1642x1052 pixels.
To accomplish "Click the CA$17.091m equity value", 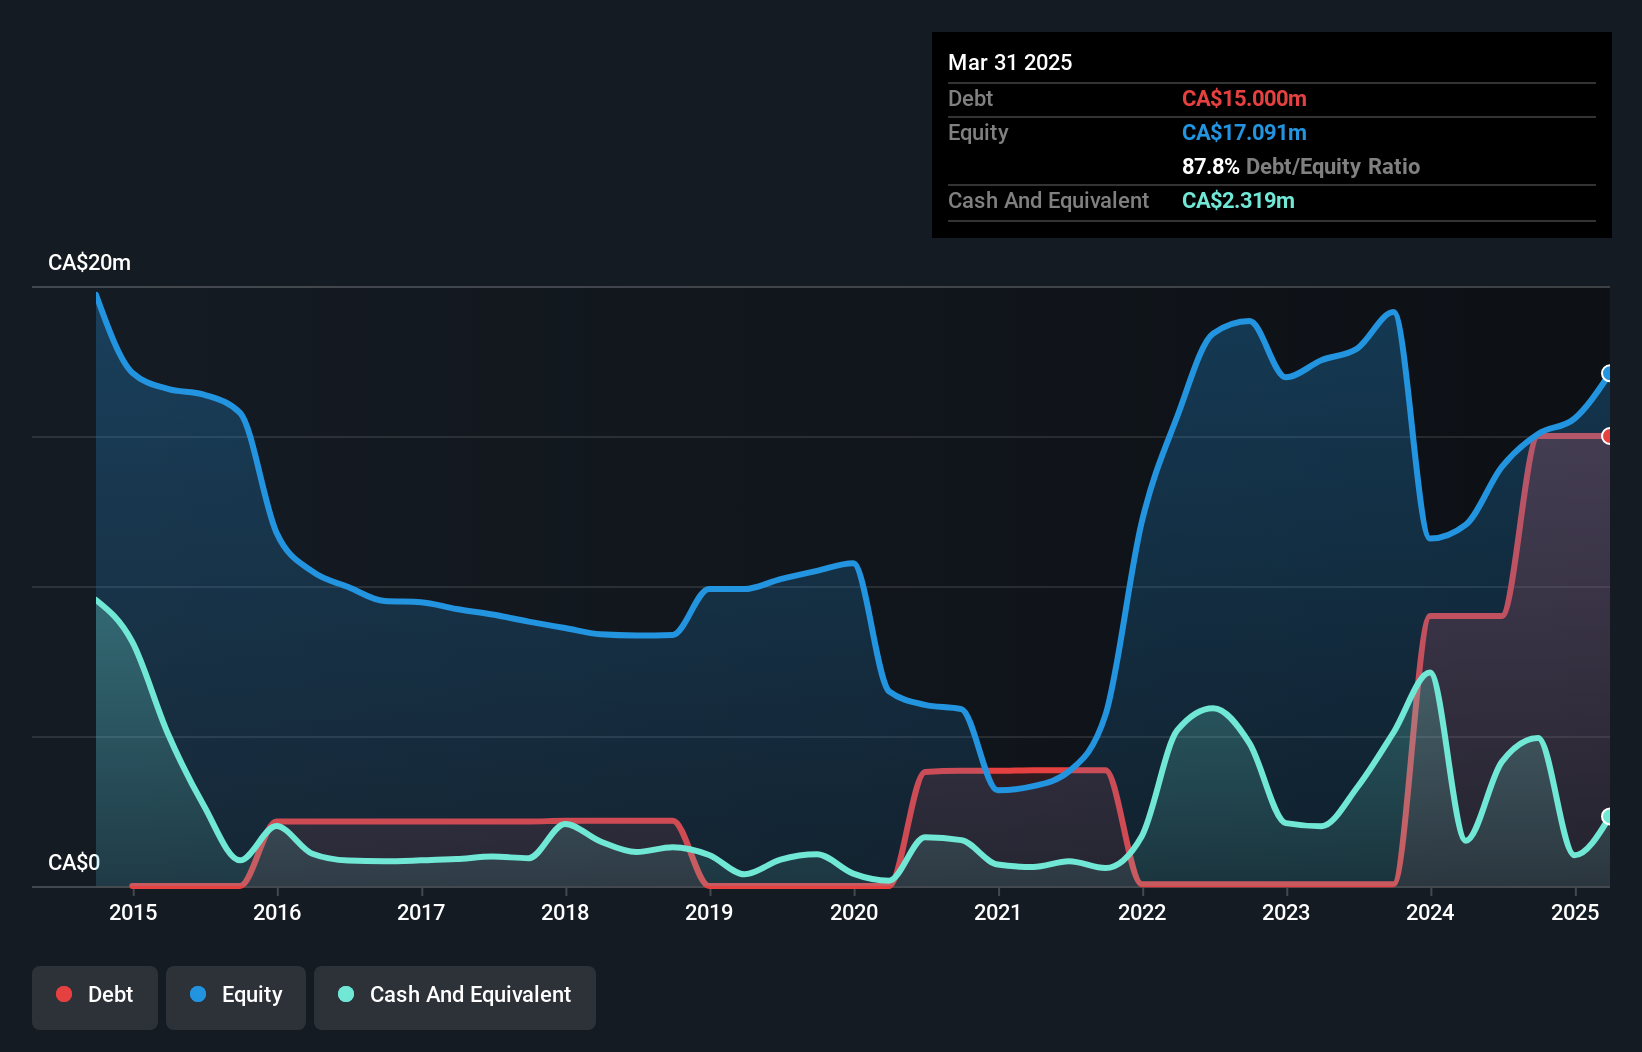I will point(1244,132).
